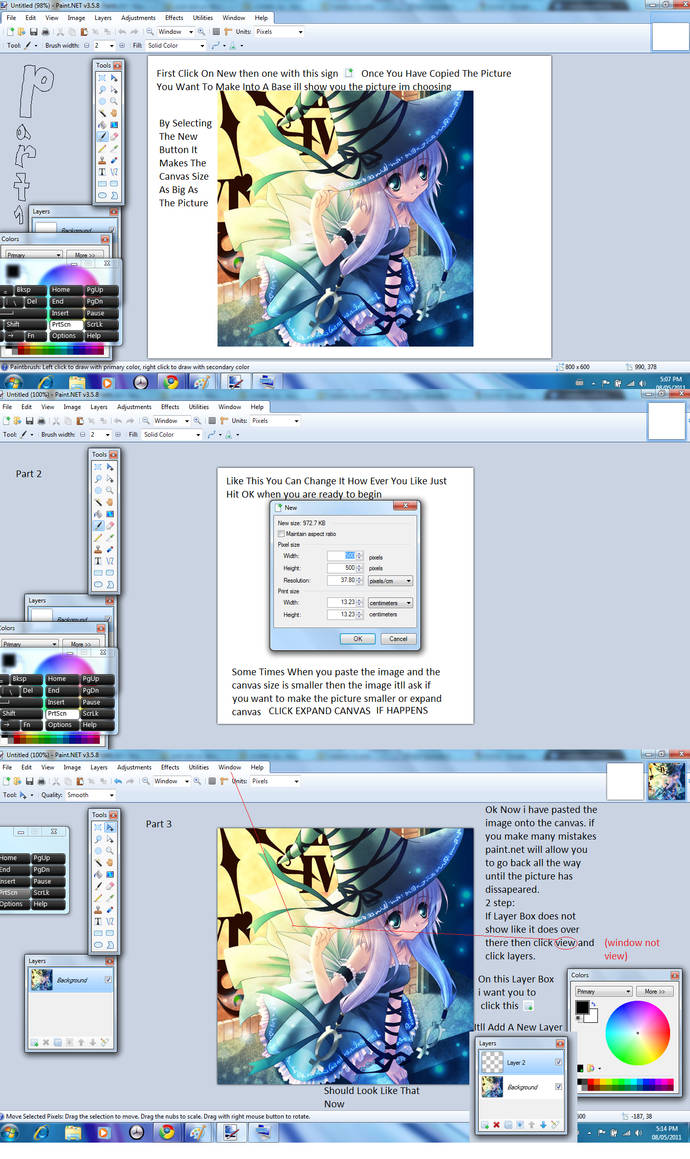The height and width of the screenshot is (1159, 690).
Task: Select Ellipse shape tool in Part 2 window
Action: point(98,585)
